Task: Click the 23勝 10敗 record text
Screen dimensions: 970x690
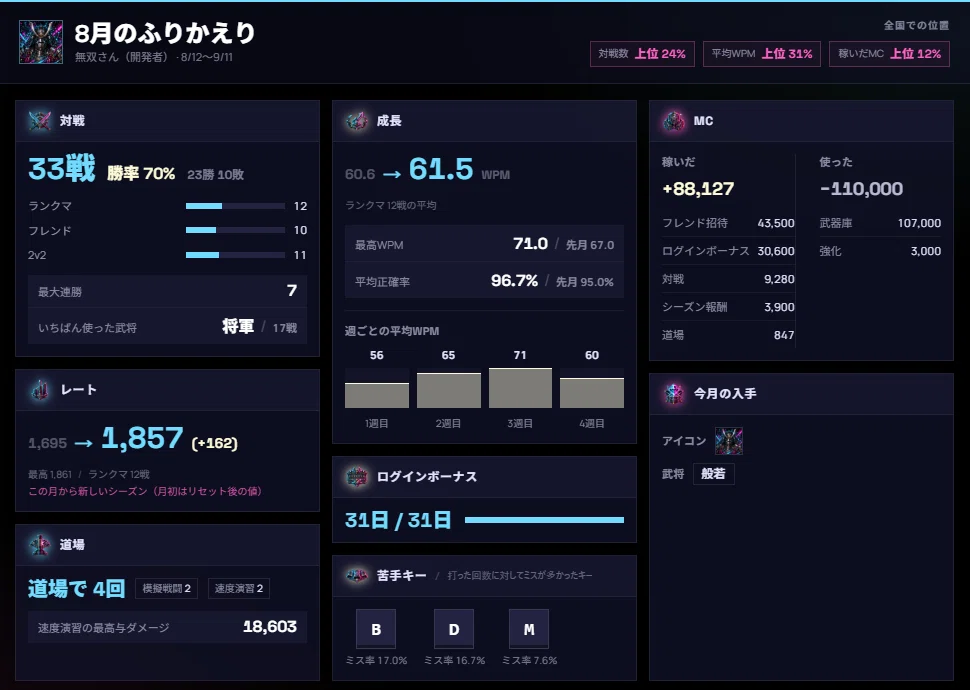Action: tap(215, 175)
